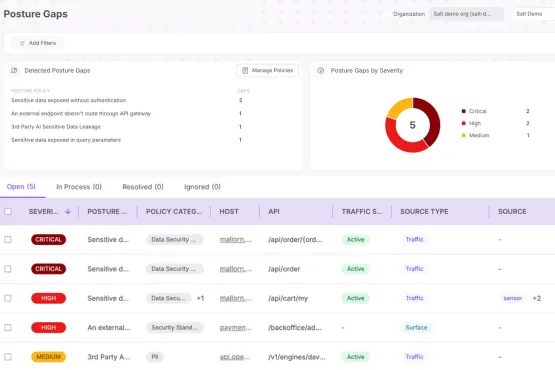Click the CRITICAL badge in /api/order/{ord... row

tap(48, 240)
